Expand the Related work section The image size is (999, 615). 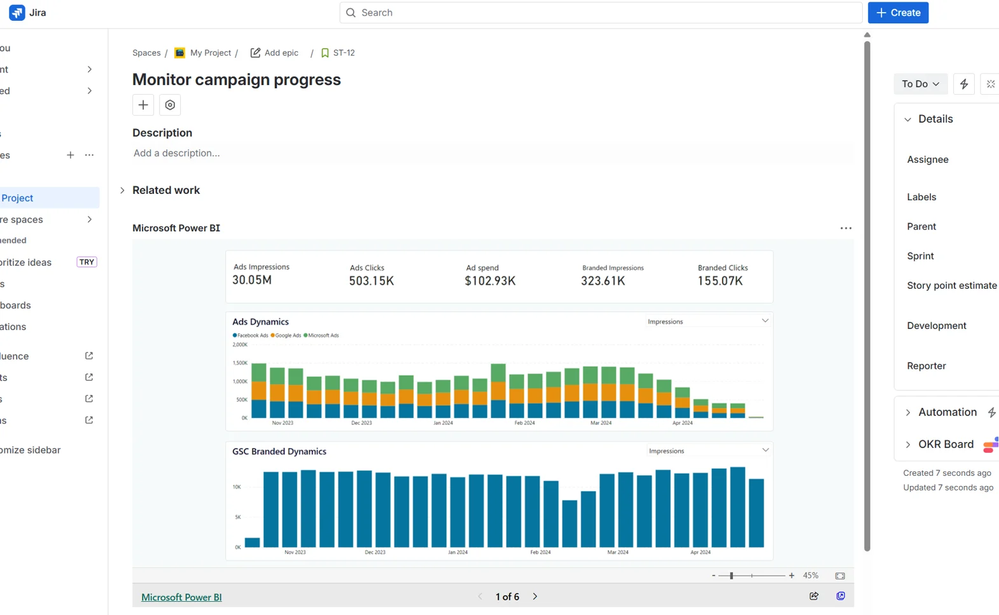[122, 190]
